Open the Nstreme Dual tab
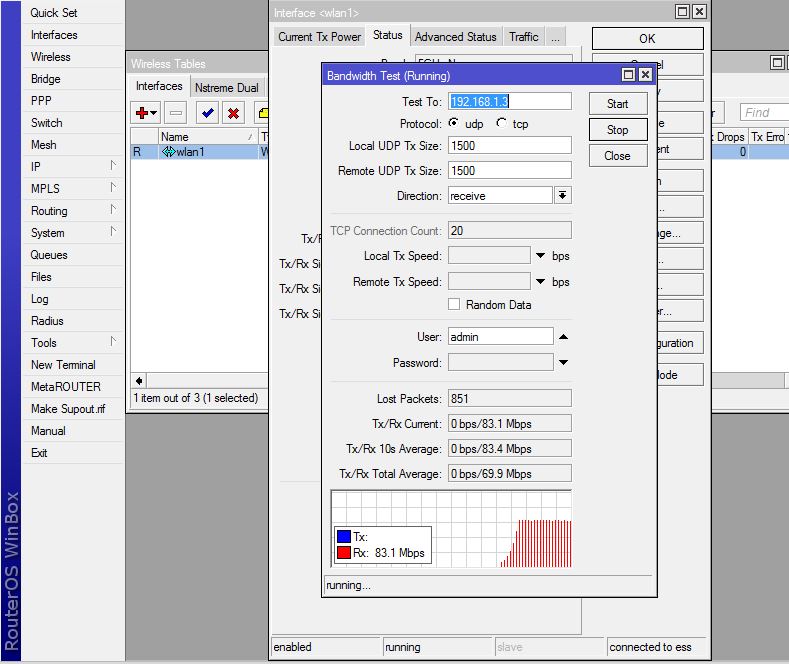Screen dimensions: 789x664 [x=226, y=88]
